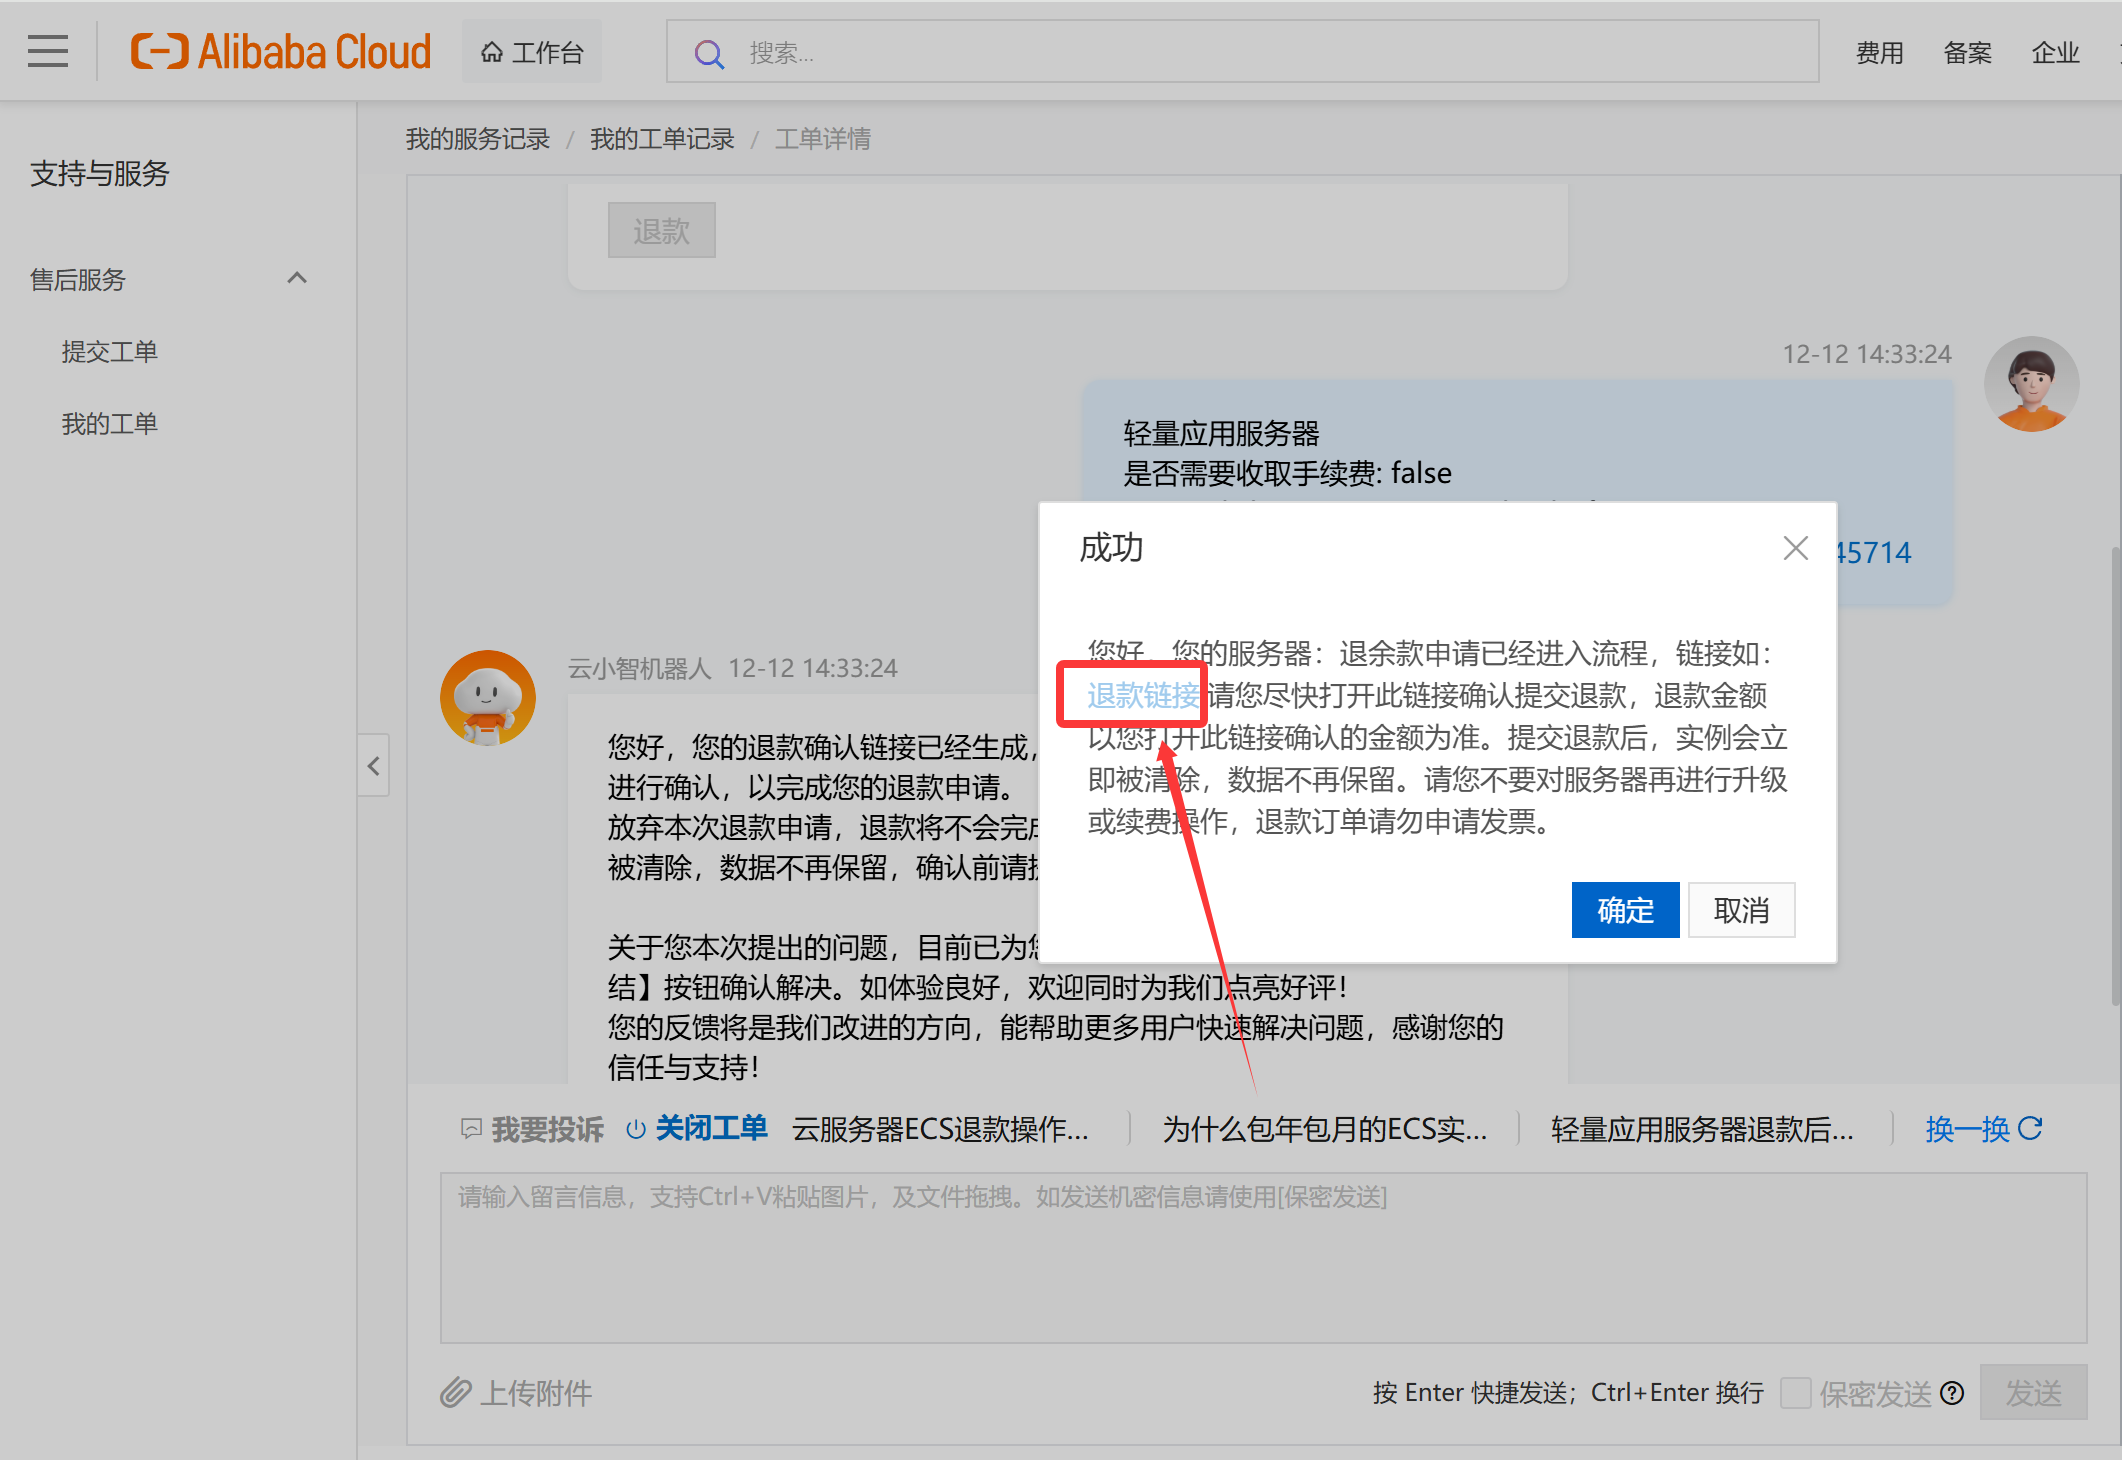Click the message input text area
The height and width of the screenshot is (1460, 2122).
[x=1262, y=1258]
